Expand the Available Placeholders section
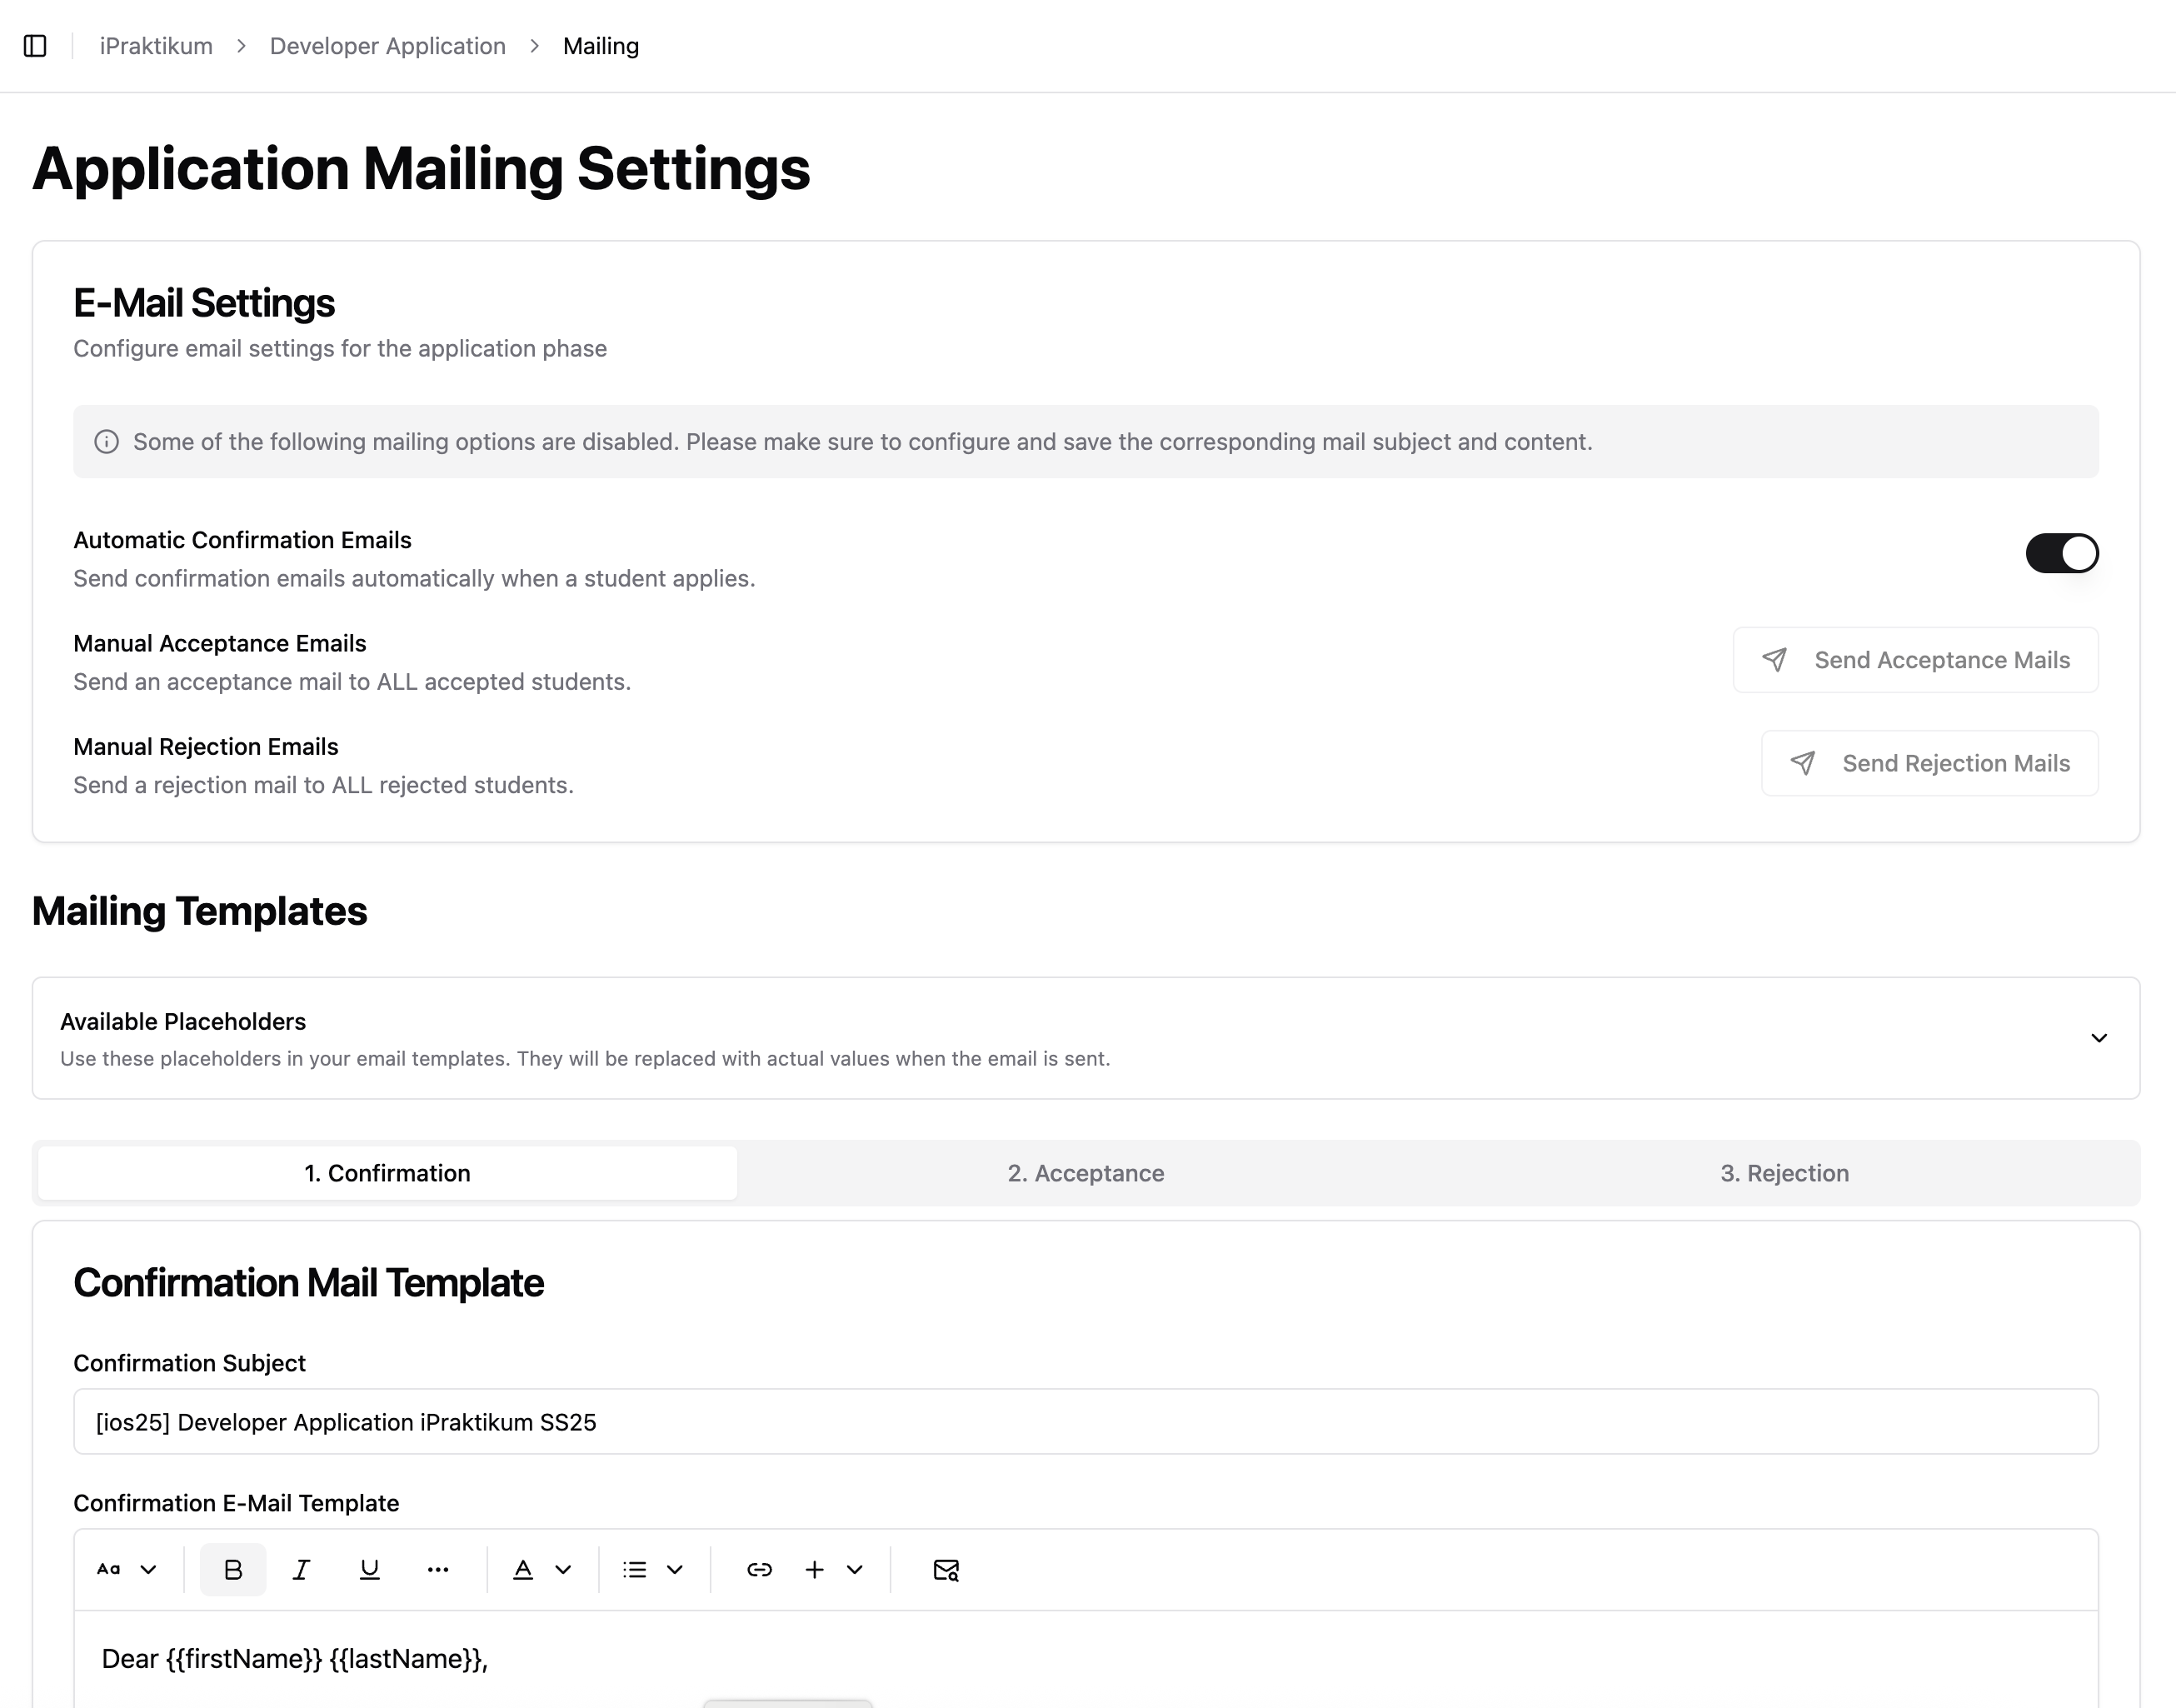Screen dimensions: 2176x1708 point(2098,1038)
